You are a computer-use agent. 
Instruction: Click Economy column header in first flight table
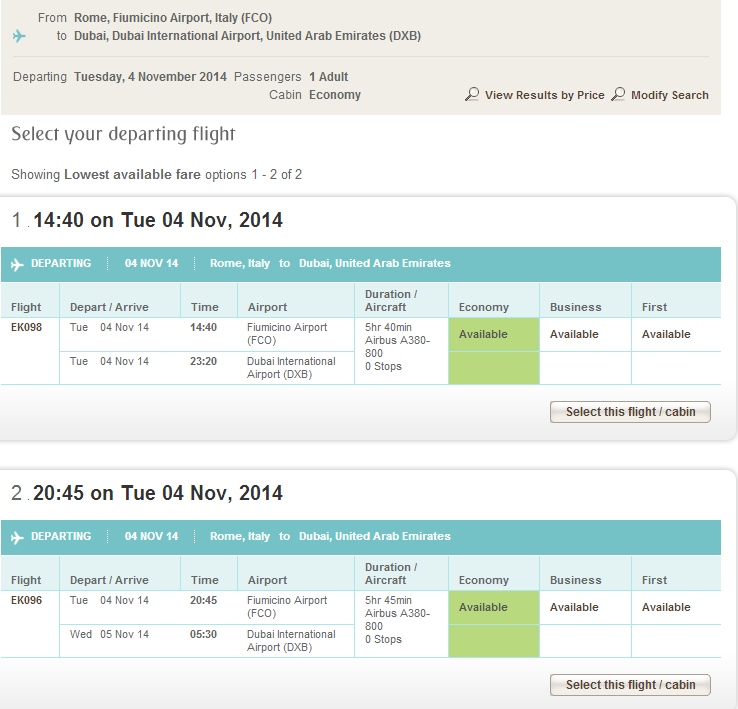(484, 307)
